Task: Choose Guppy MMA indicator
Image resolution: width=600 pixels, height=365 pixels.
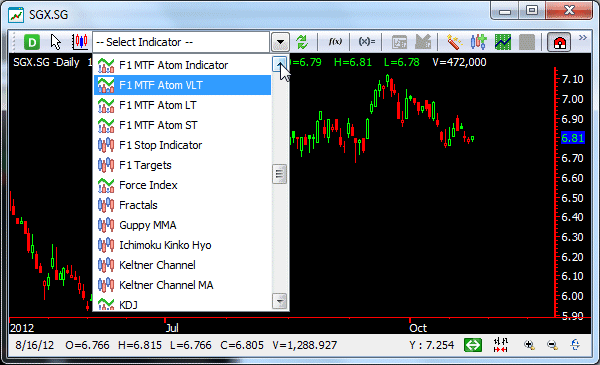Action: tap(183, 225)
